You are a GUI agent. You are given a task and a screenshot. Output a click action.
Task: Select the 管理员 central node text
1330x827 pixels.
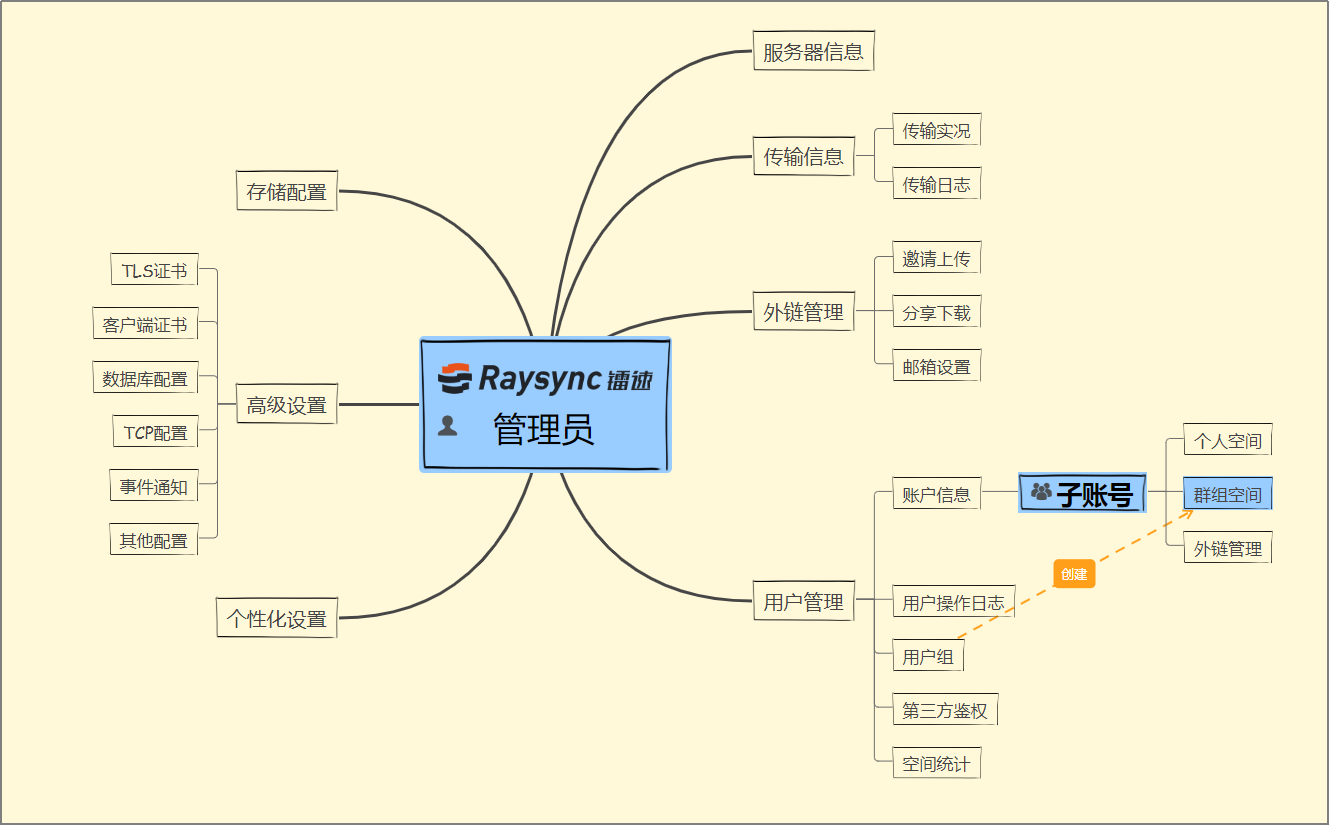544,430
